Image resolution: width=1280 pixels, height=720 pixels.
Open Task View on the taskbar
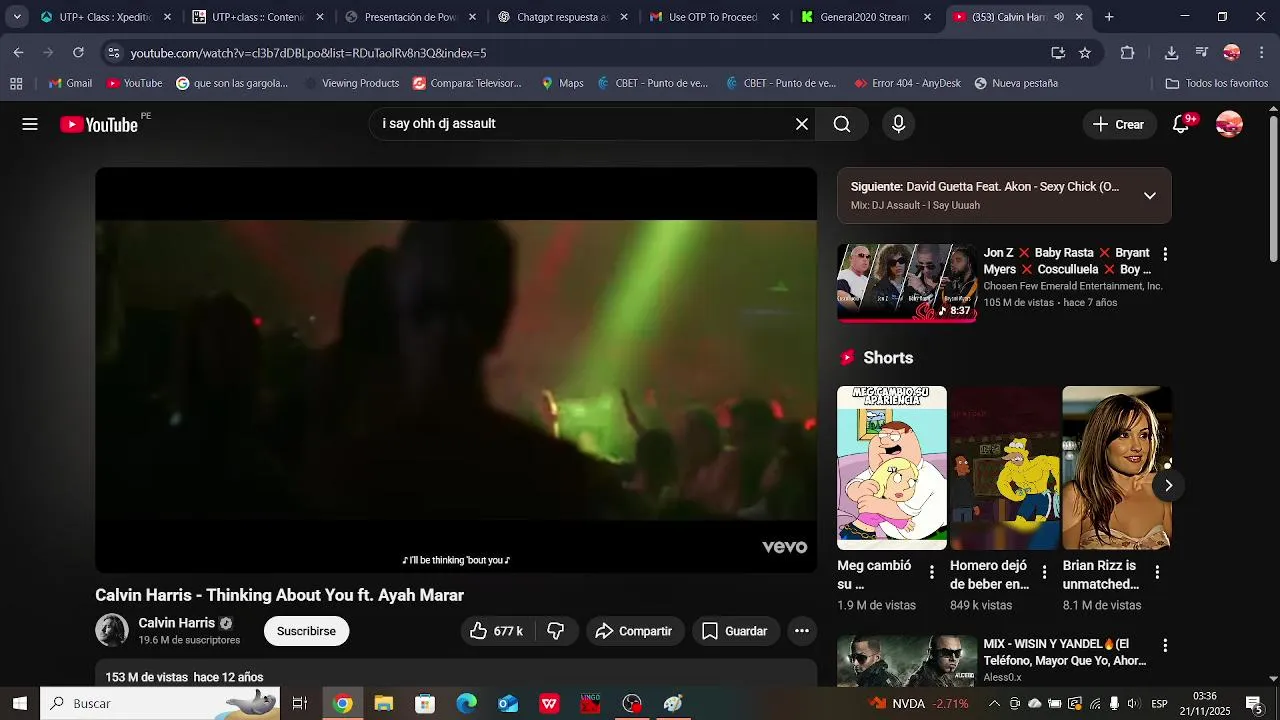[299, 703]
